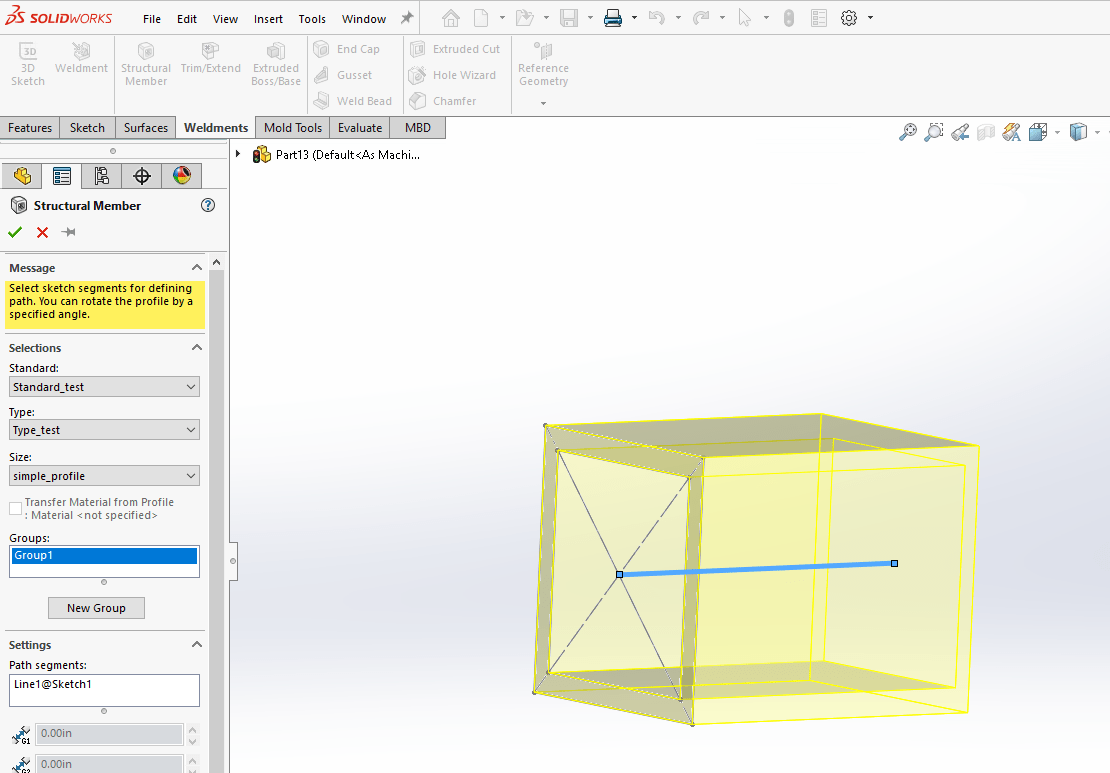Pin the Structural Member dialog
This screenshot has width=1110, height=773.
click(x=68, y=231)
